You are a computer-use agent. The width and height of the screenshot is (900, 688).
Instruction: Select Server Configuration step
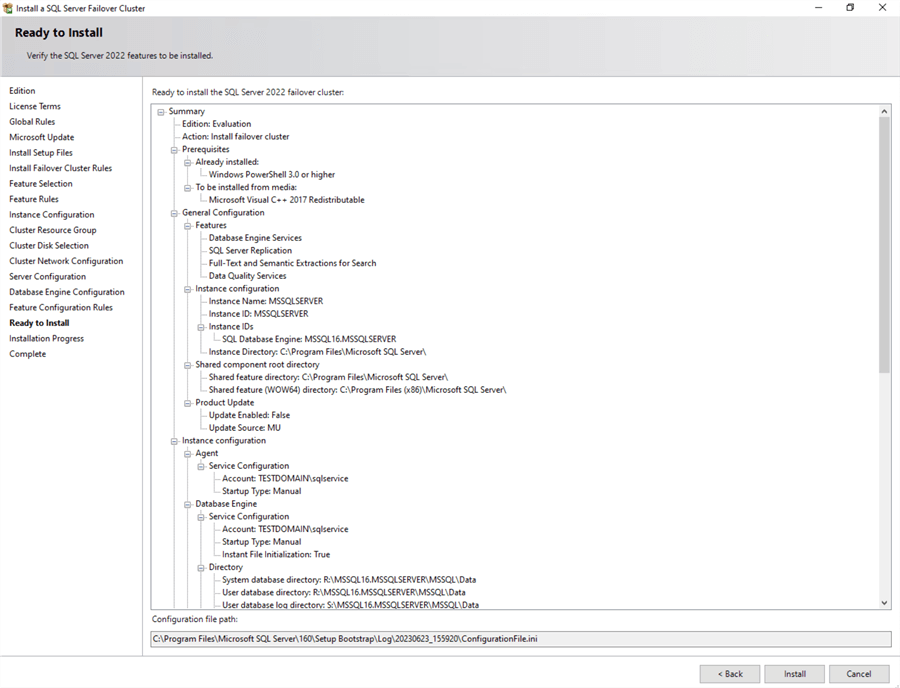click(47, 277)
